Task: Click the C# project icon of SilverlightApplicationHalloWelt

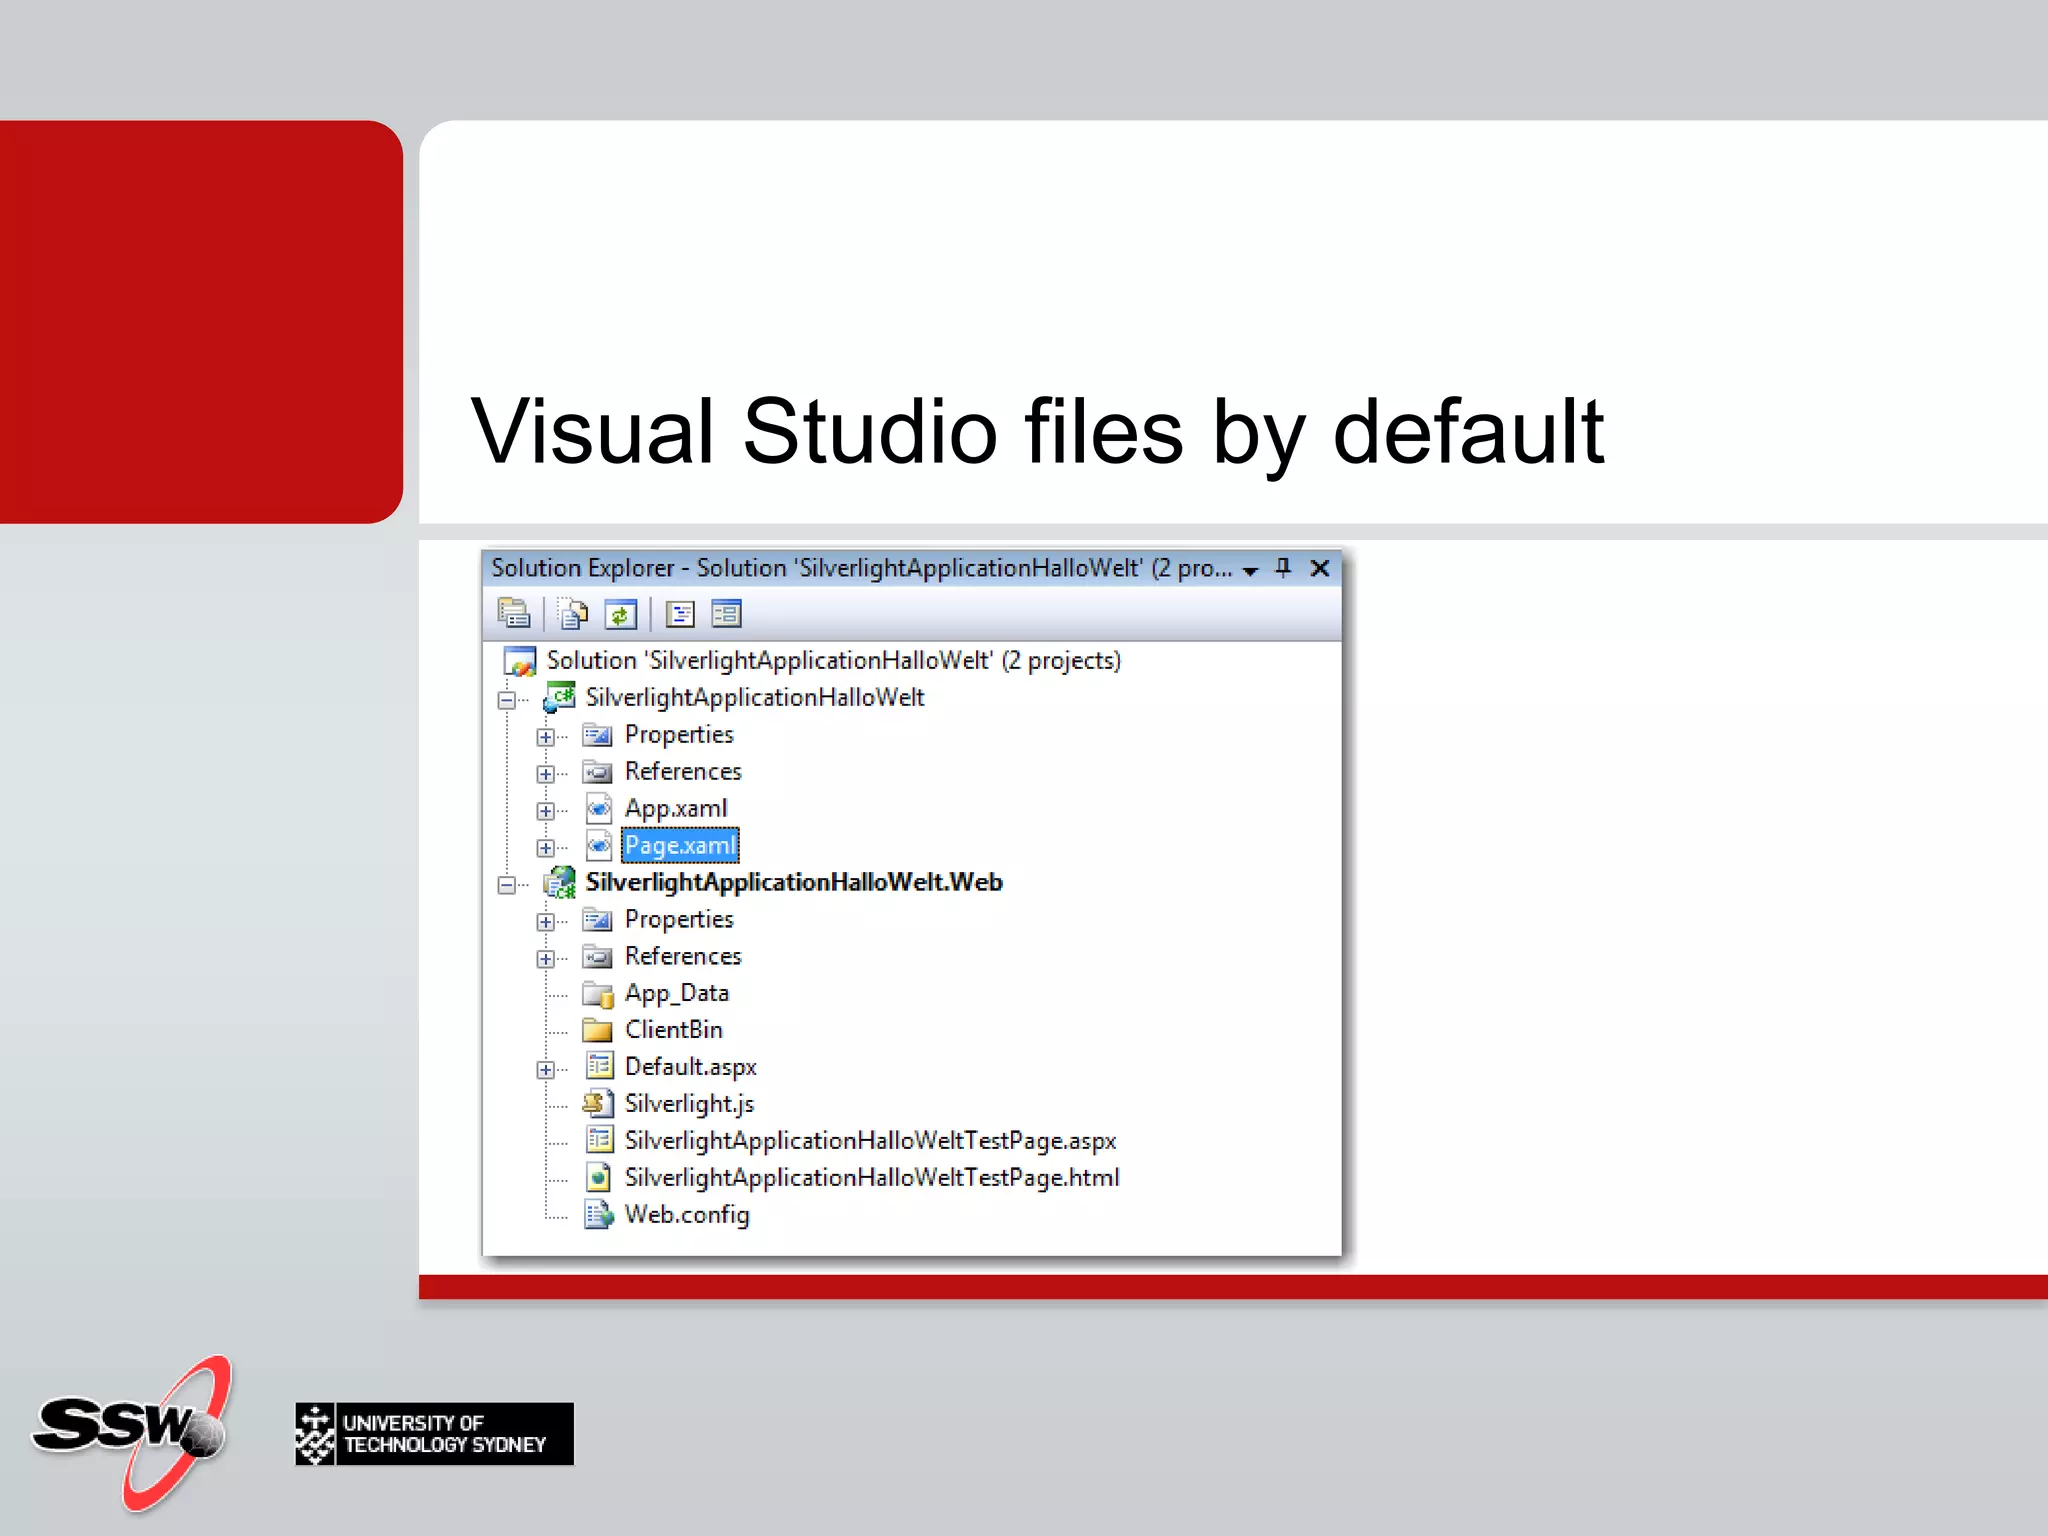Action: tap(559, 698)
